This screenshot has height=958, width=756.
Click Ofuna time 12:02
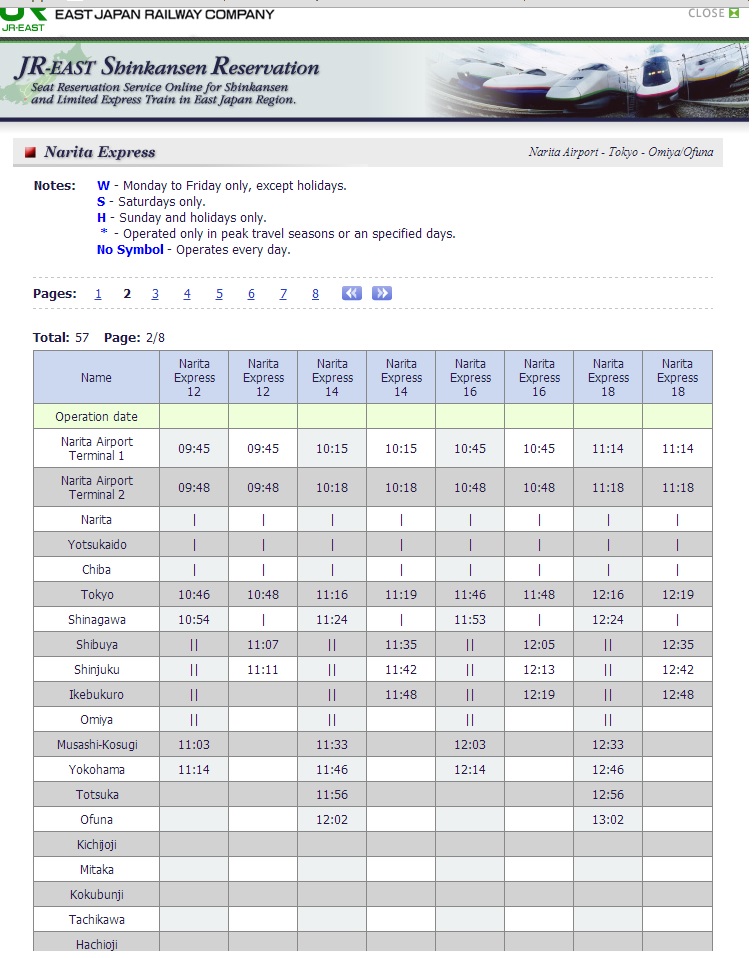pyautogui.click(x=332, y=820)
